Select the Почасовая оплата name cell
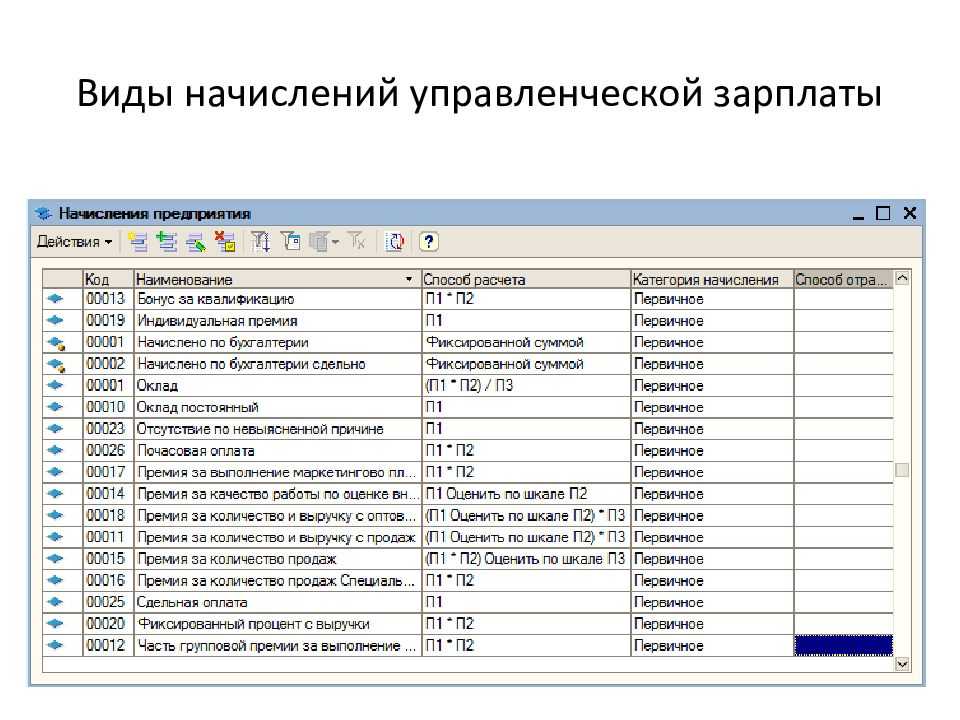The image size is (960, 720). click(277, 451)
